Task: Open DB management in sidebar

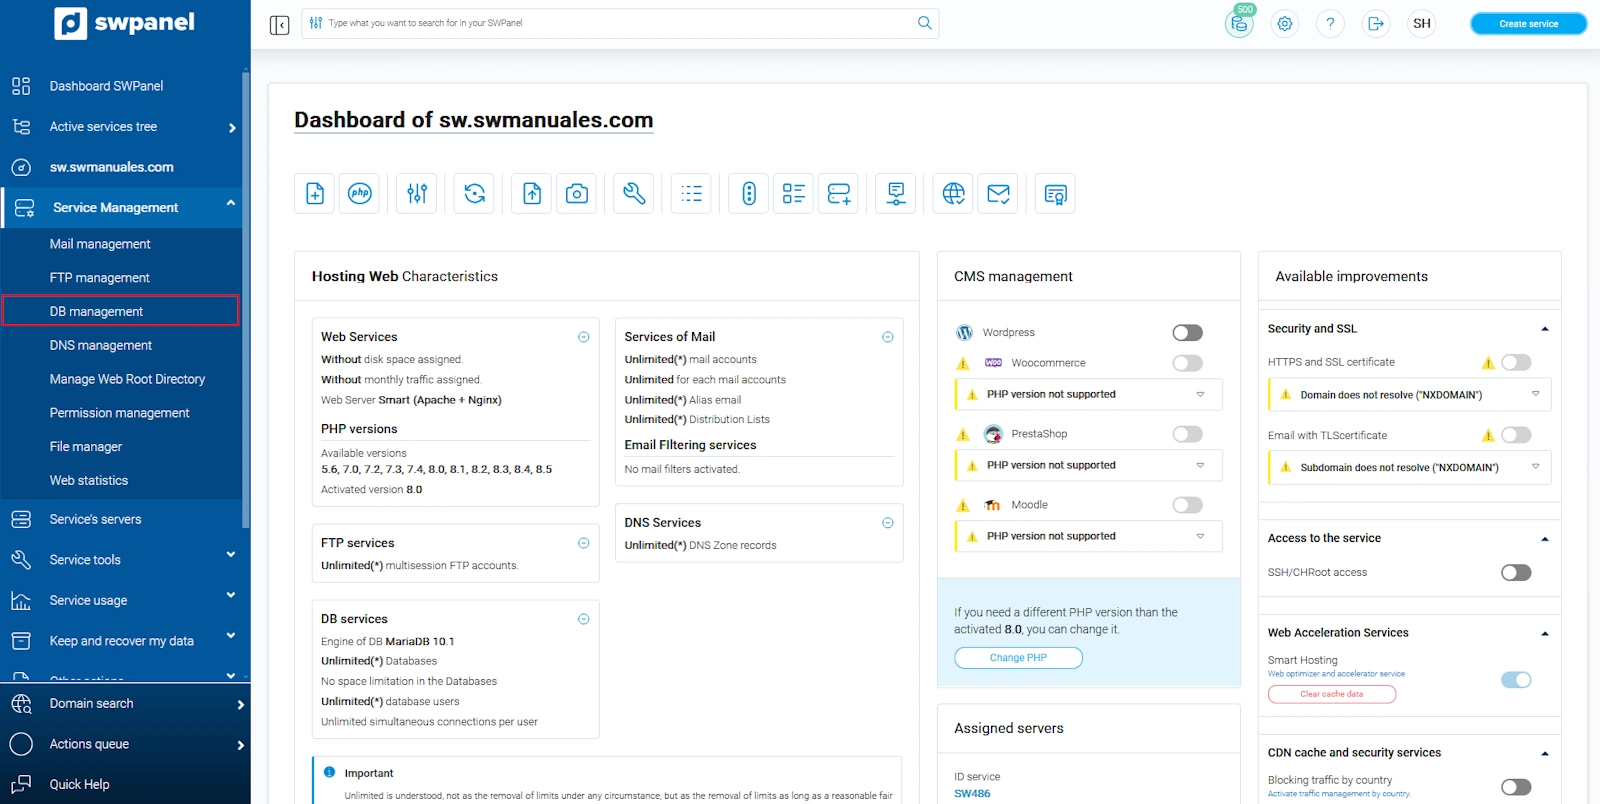Action: 97,311
